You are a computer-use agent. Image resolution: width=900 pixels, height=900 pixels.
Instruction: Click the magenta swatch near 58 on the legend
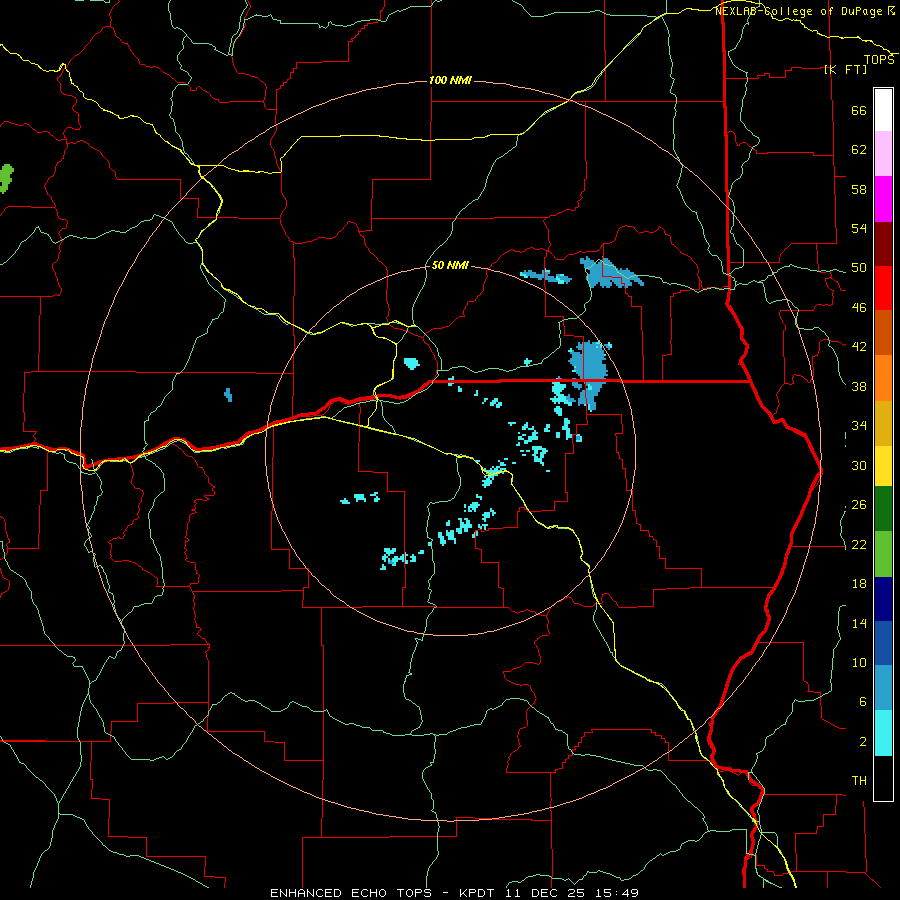pos(883,199)
